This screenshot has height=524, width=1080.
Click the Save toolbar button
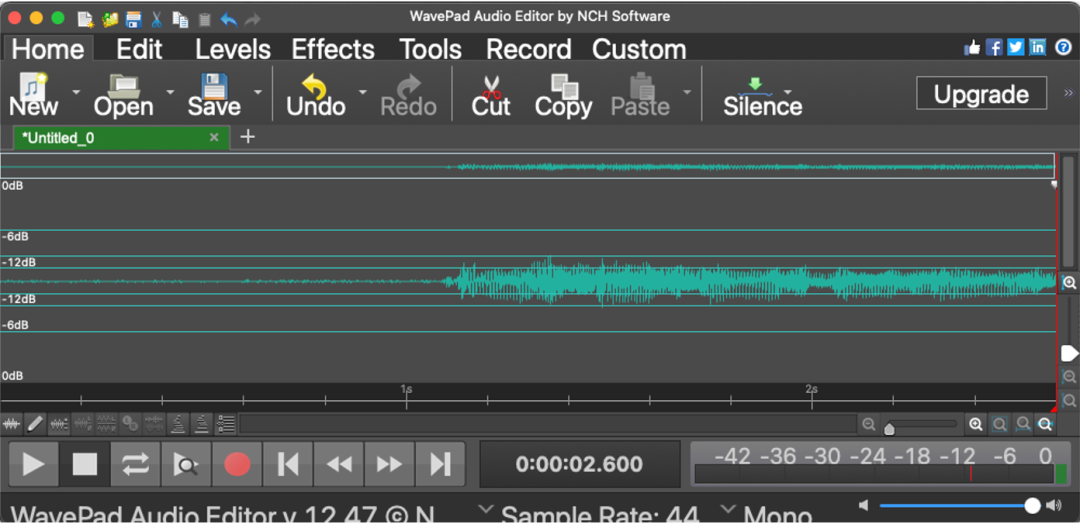(214, 94)
